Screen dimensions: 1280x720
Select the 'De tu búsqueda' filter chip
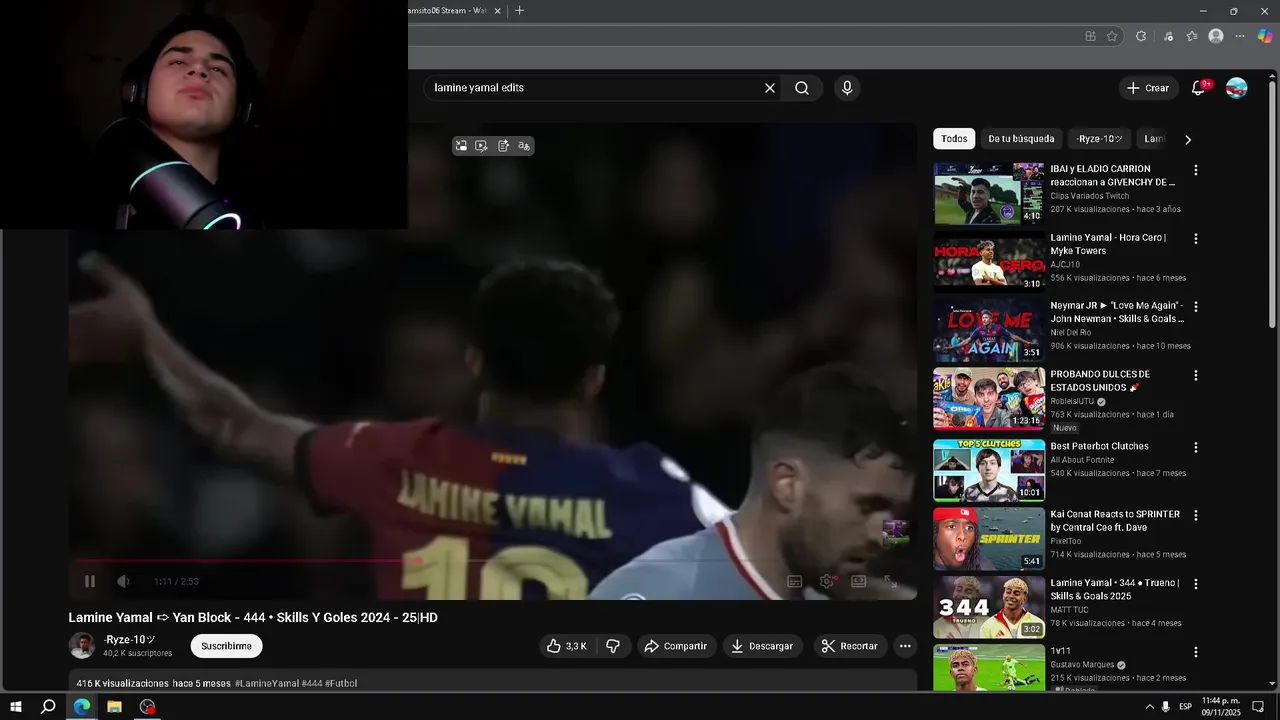tap(1021, 139)
